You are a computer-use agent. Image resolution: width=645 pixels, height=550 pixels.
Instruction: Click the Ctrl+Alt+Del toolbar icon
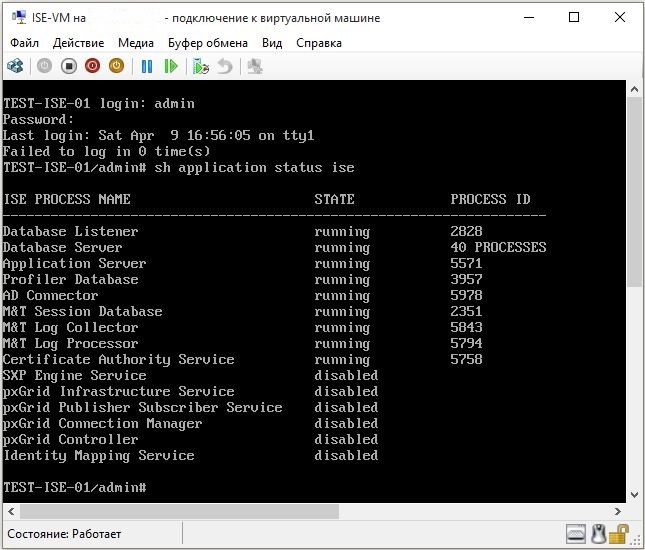coord(16,66)
